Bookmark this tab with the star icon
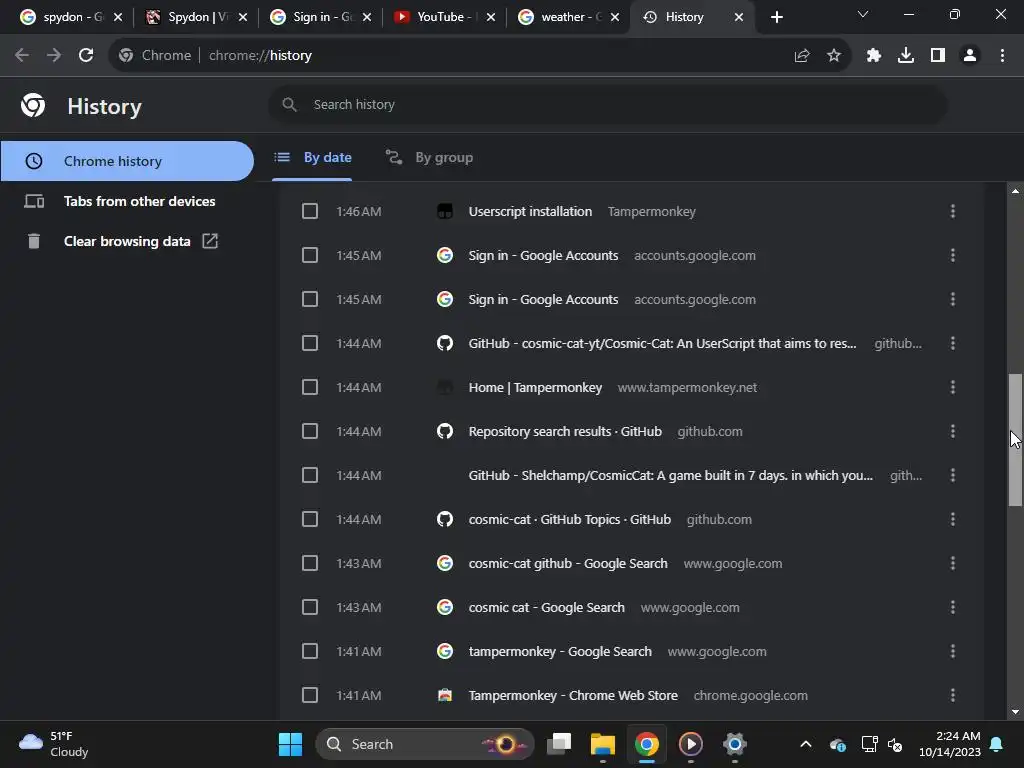The image size is (1024, 768). coord(834,56)
